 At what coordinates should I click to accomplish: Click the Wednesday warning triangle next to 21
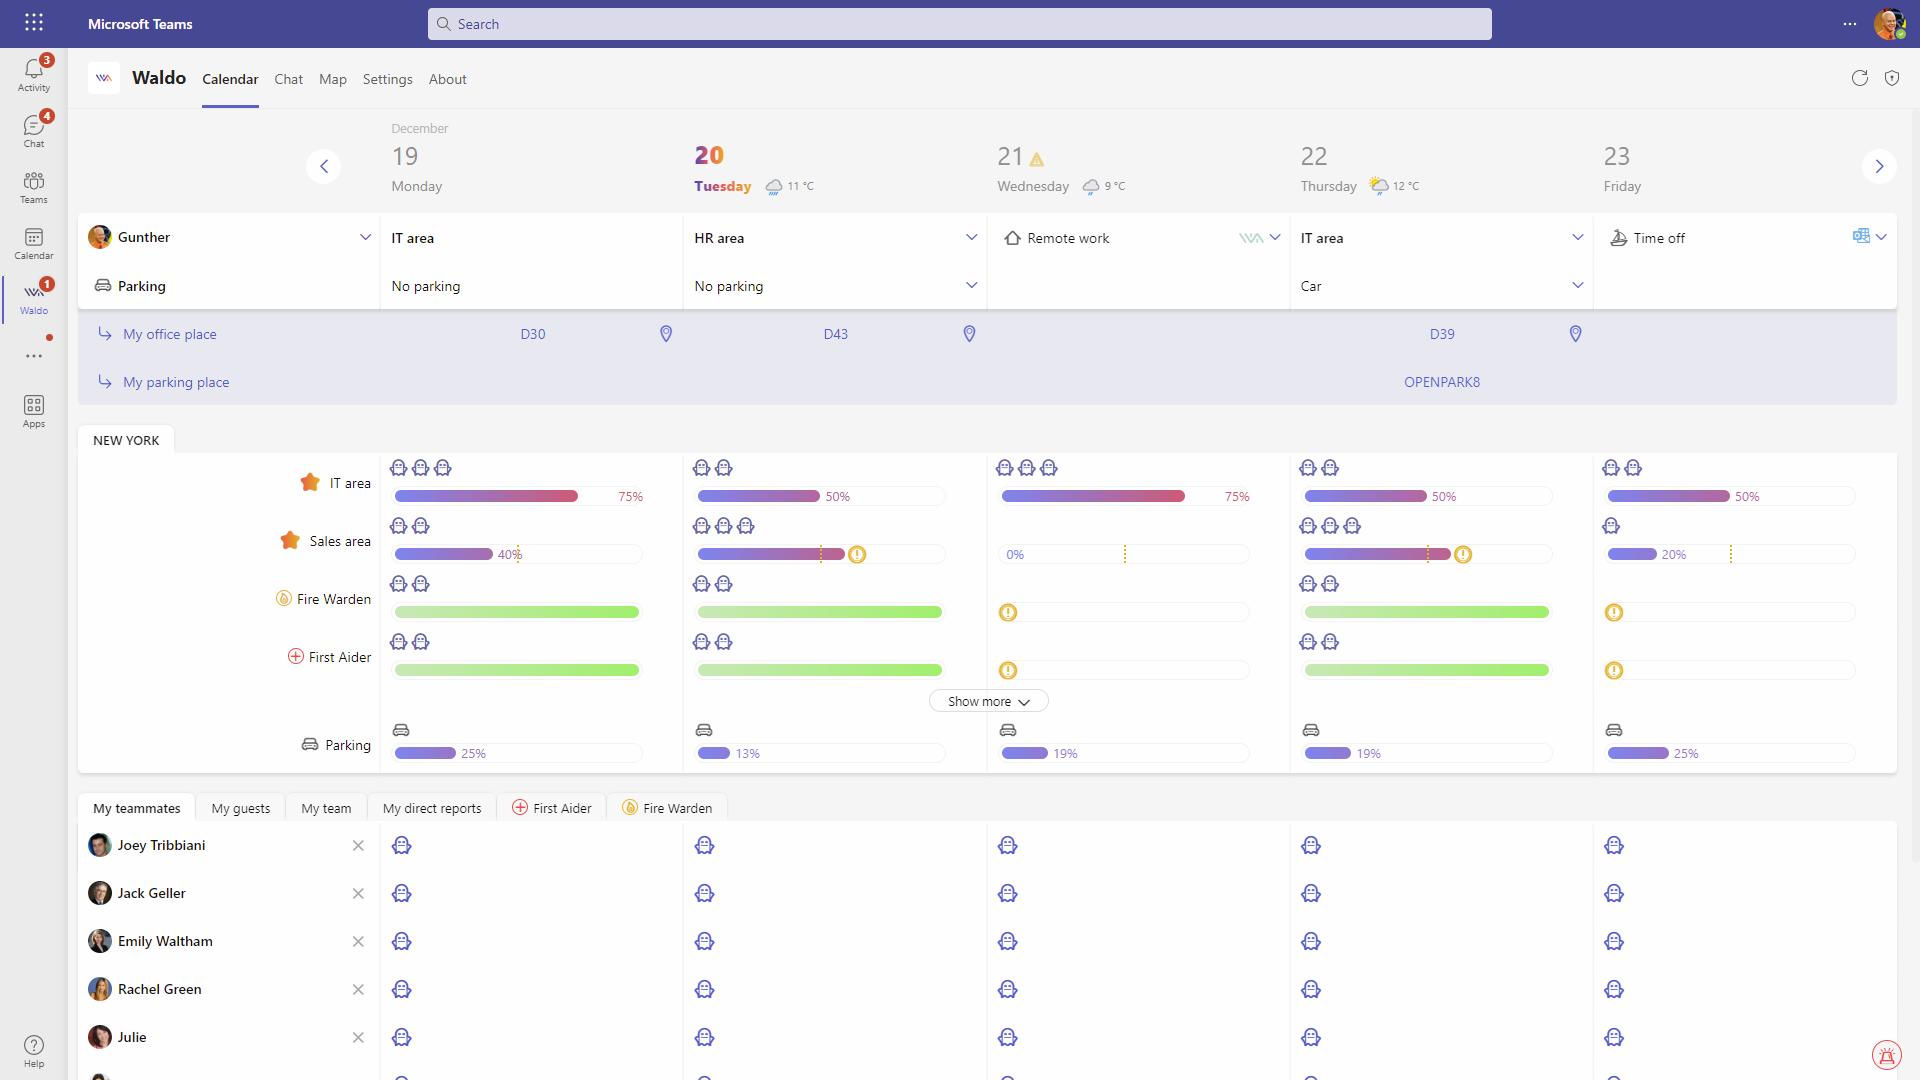pyautogui.click(x=1037, y=159)
